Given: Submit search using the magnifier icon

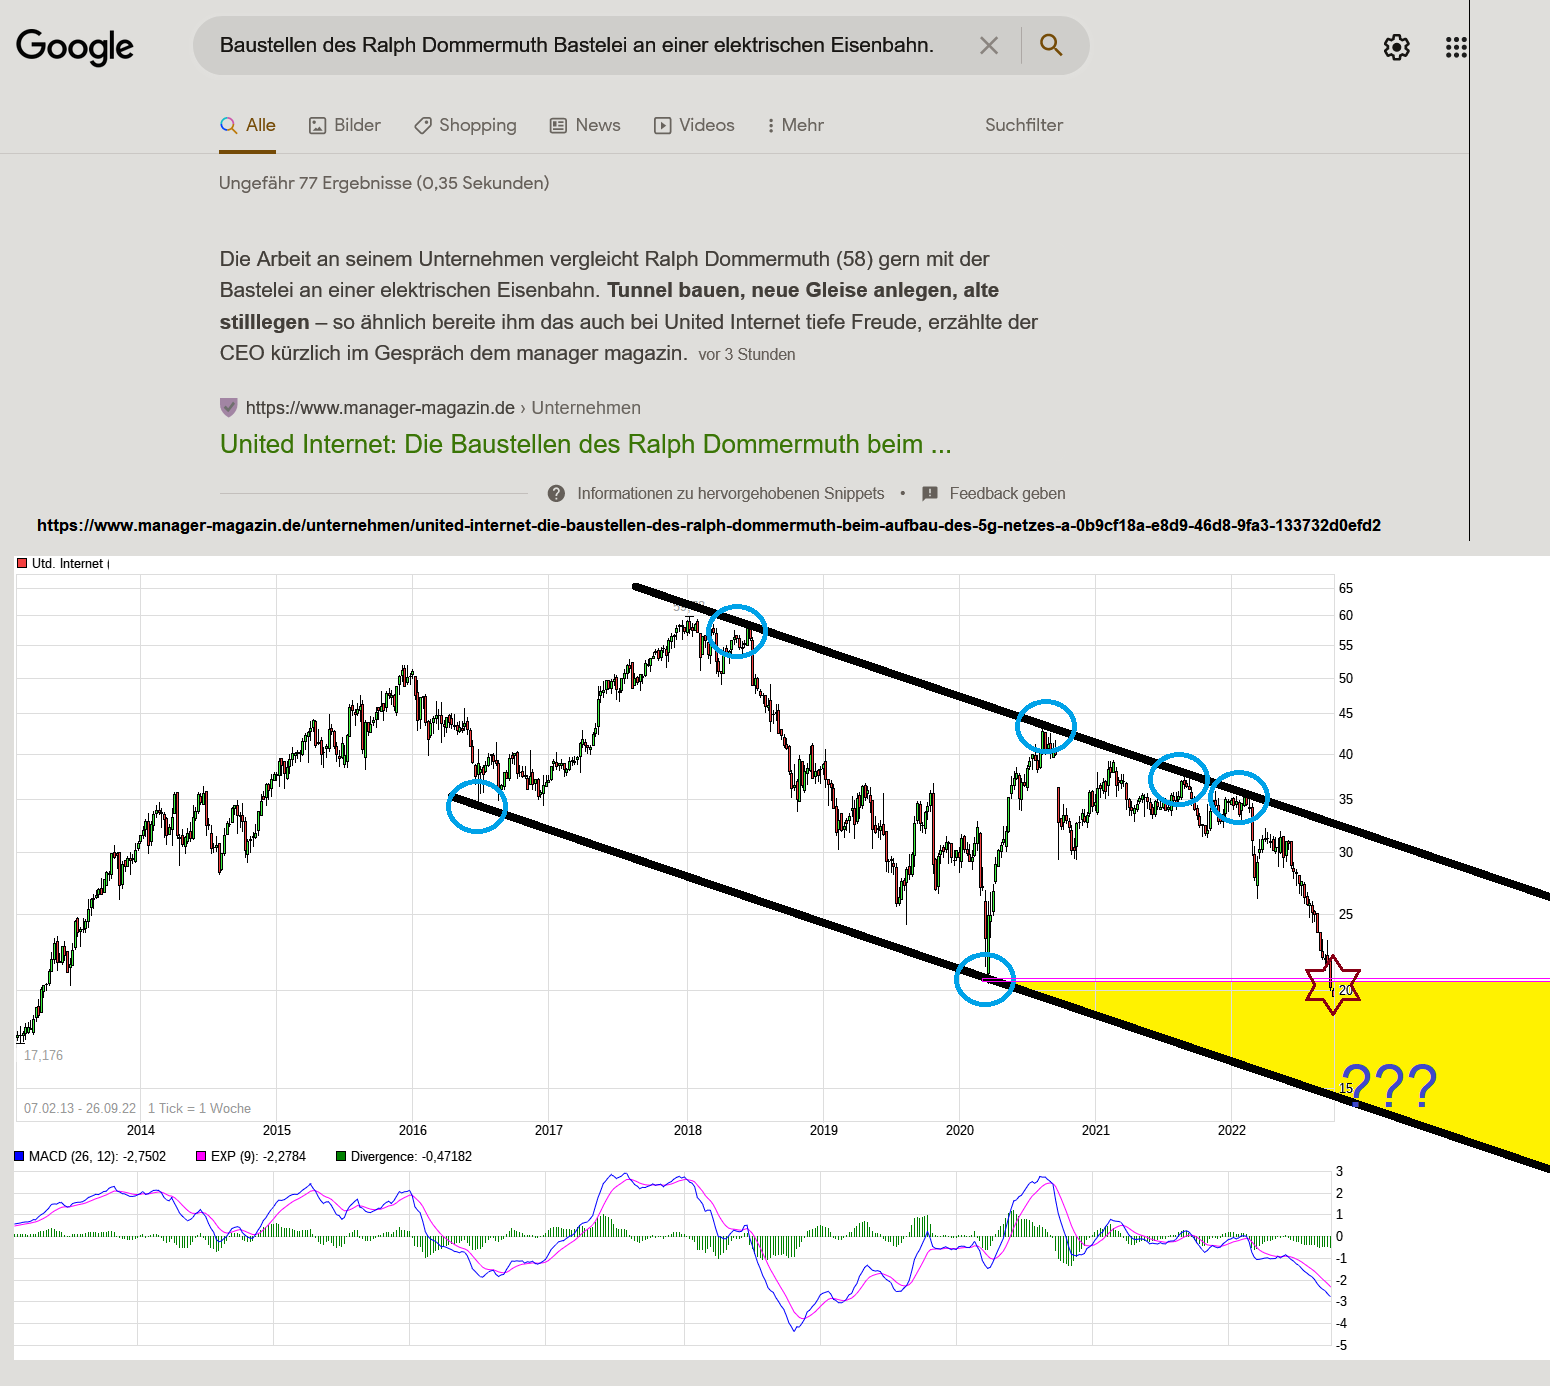Looking at the screenshot, I should (x=1051, y=45).
